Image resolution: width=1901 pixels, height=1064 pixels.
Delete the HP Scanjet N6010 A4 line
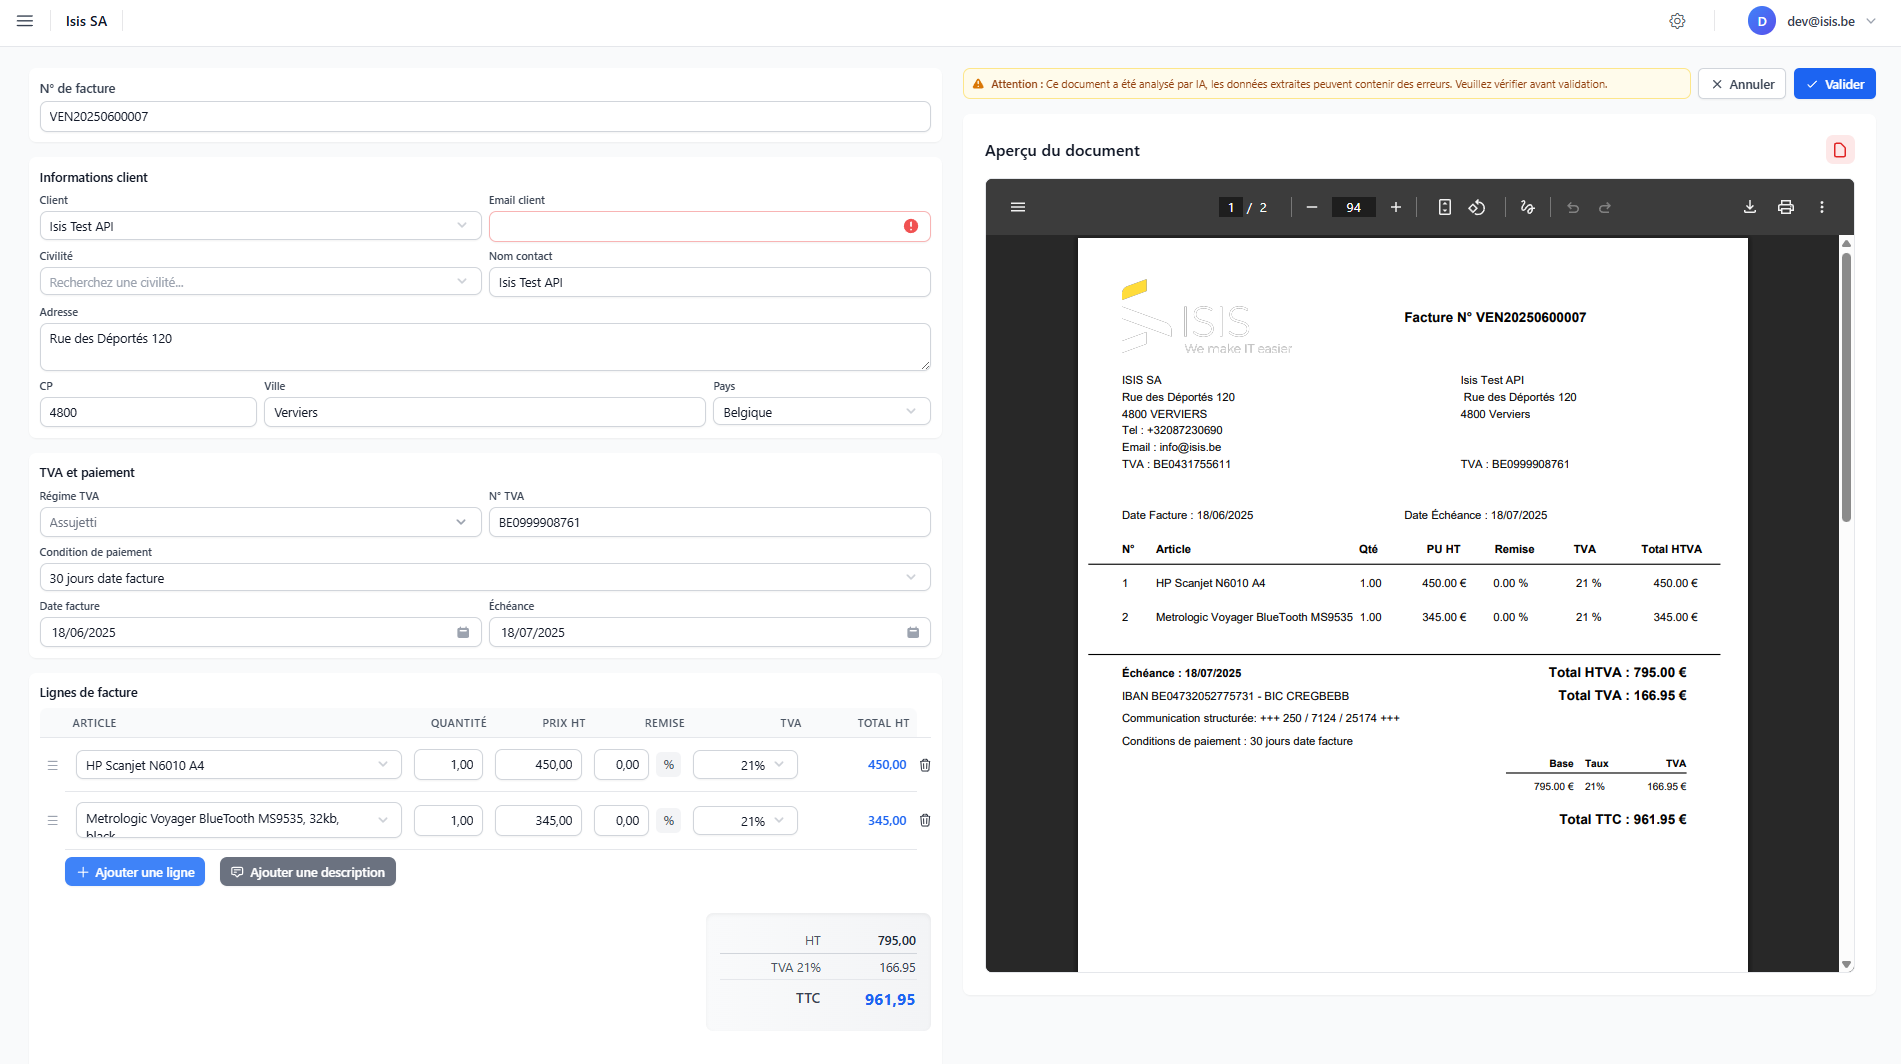click(925, 765)
